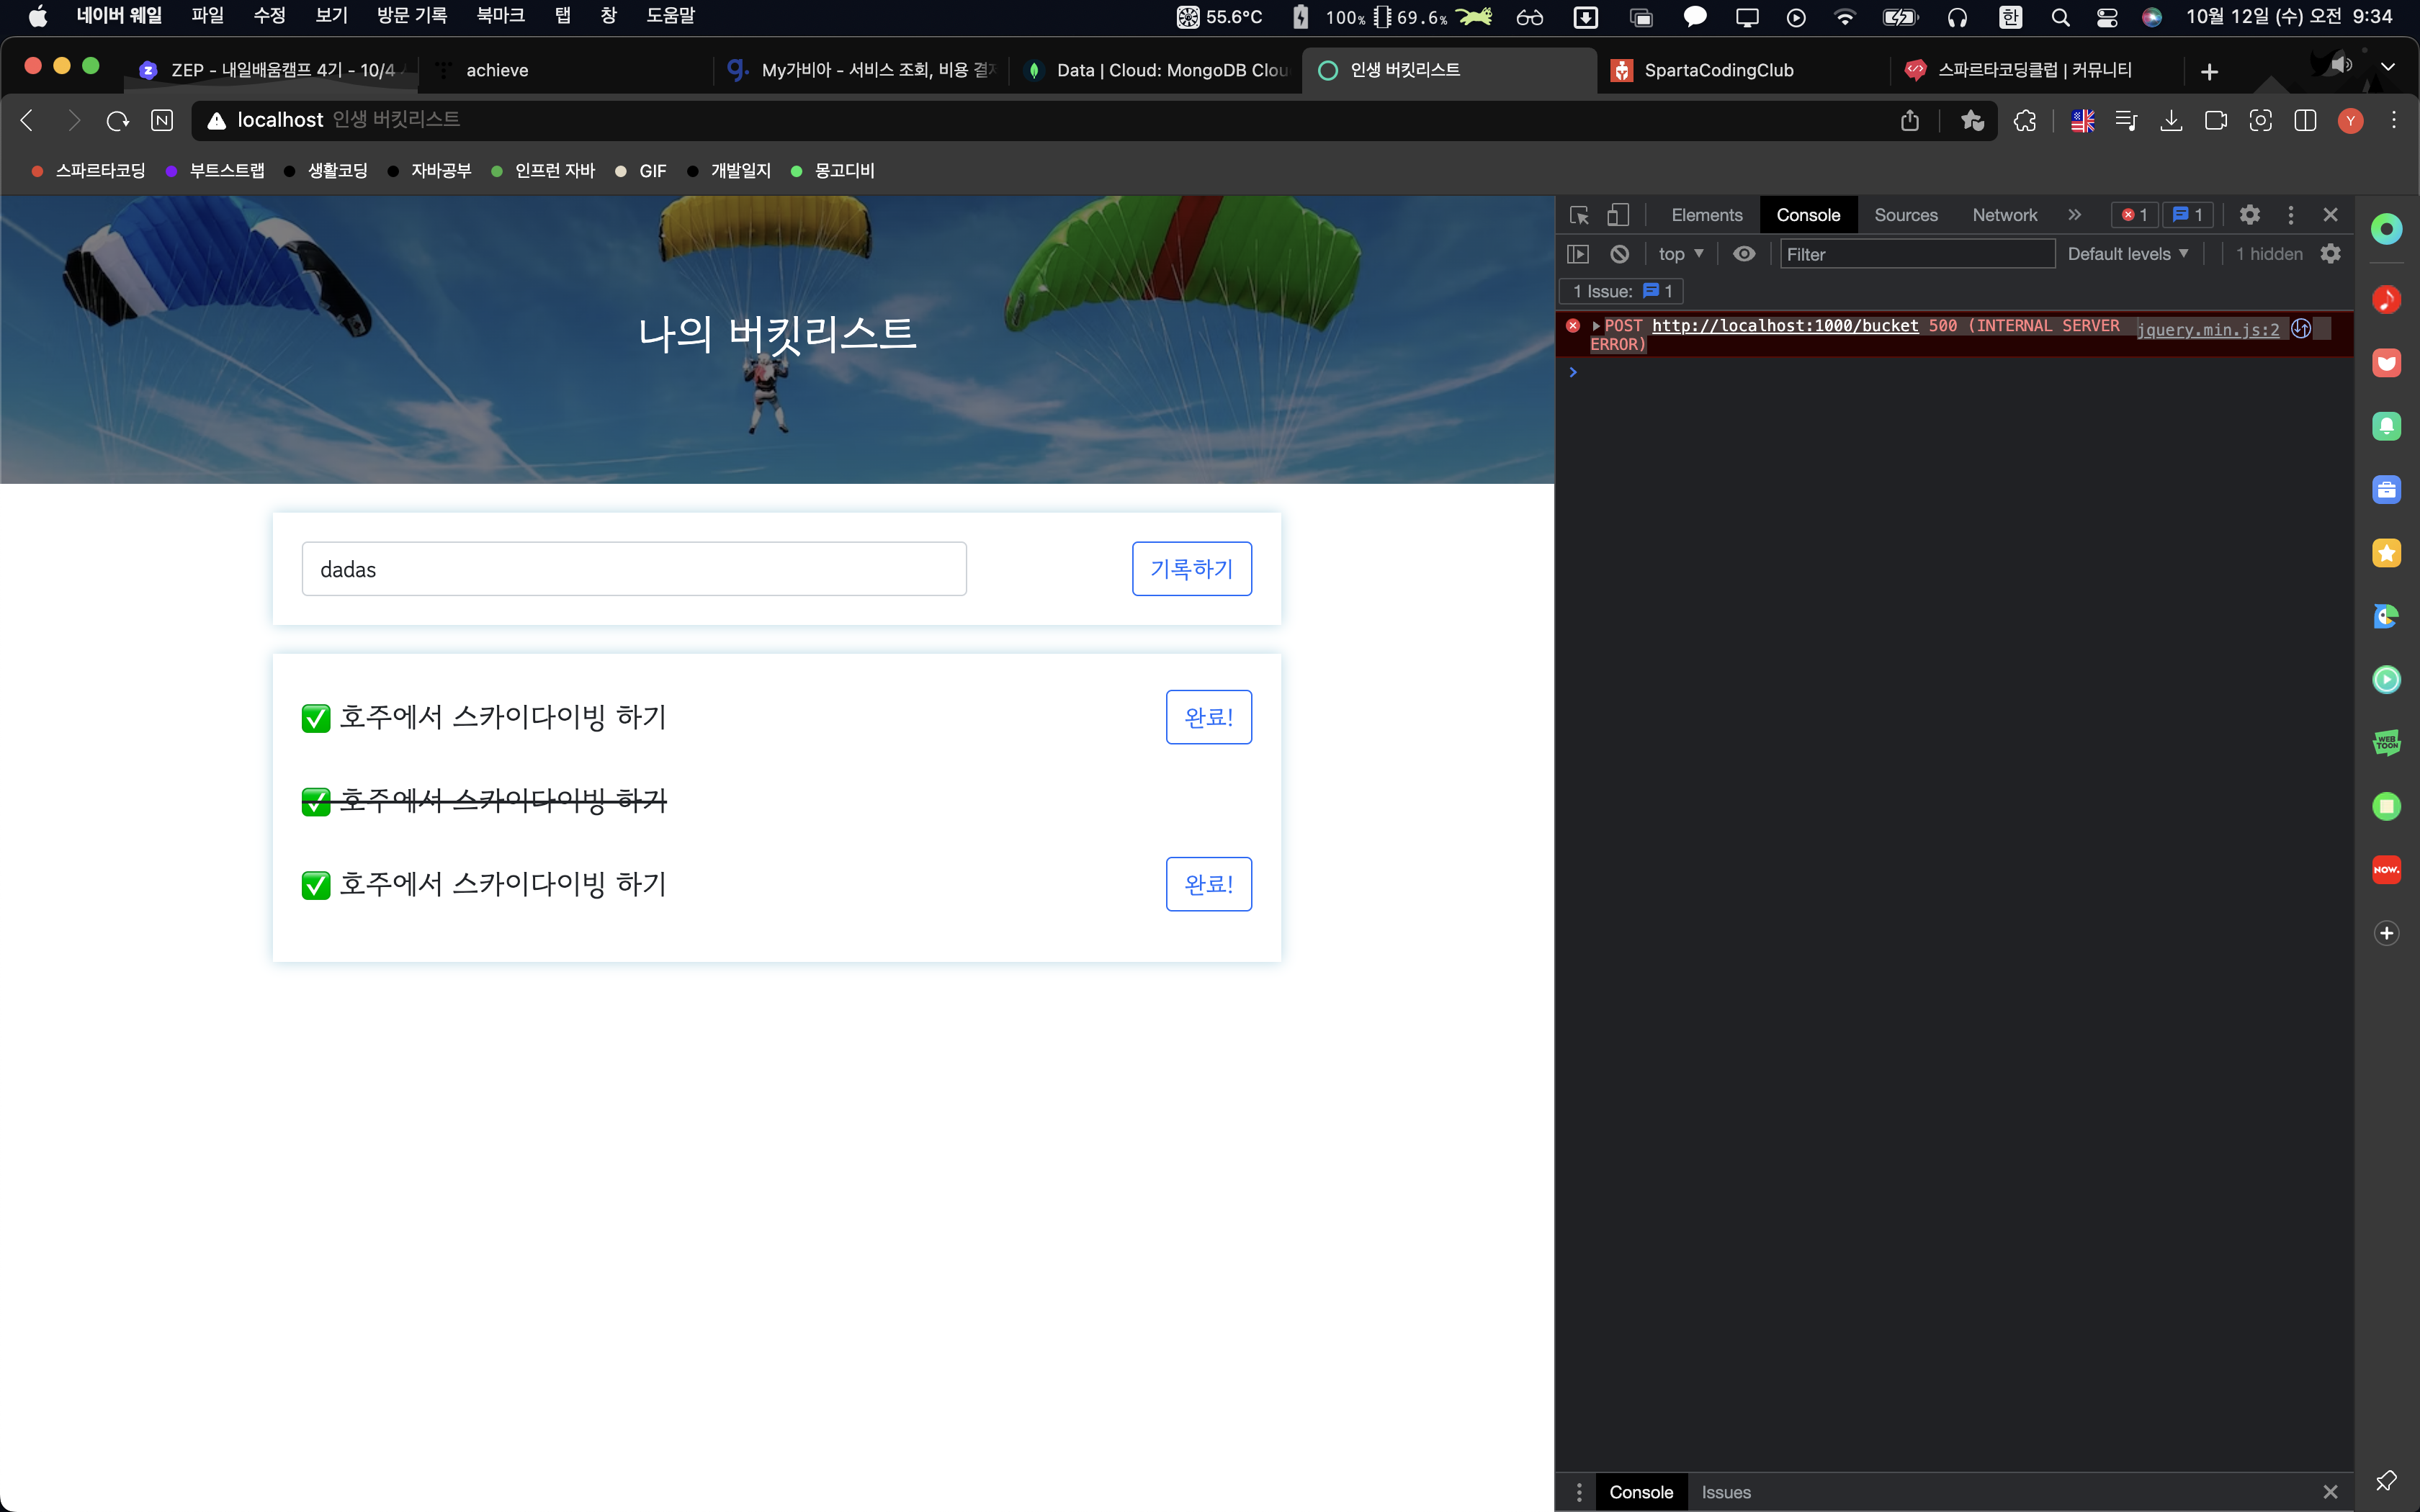Screen dimensions: 2420x1512
Task: Click the 기록하기 button
Action: 1191,569
